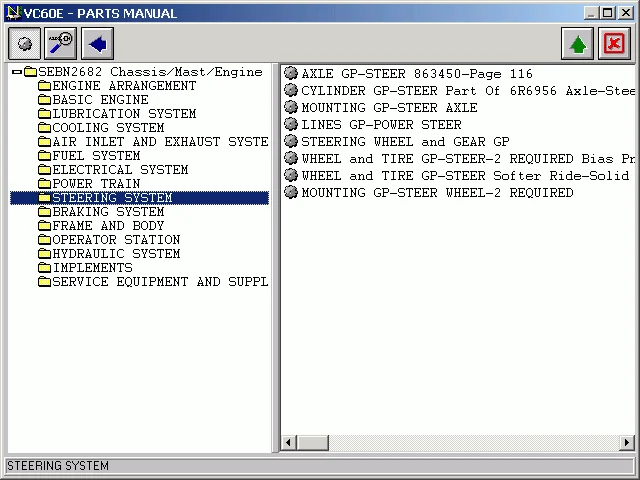Open the POWER TRAIN folder icon
Screen dimensions: 640x480
click(x=44, y=184)
